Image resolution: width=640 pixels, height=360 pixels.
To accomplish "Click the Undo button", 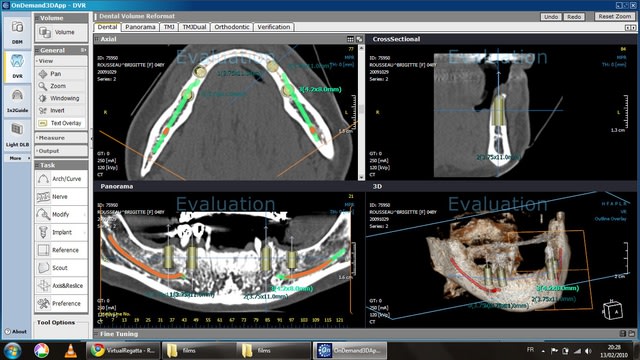I will [551, 17].
